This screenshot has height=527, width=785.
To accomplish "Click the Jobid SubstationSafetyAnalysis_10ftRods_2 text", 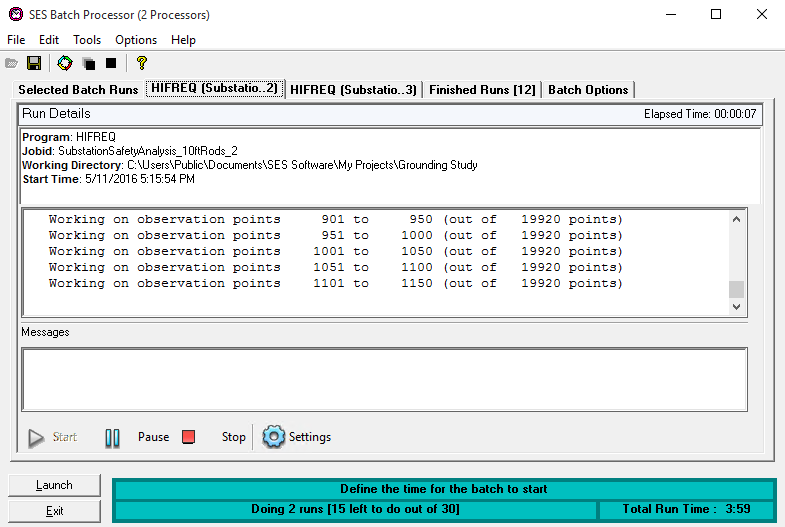I will [130, 151].
